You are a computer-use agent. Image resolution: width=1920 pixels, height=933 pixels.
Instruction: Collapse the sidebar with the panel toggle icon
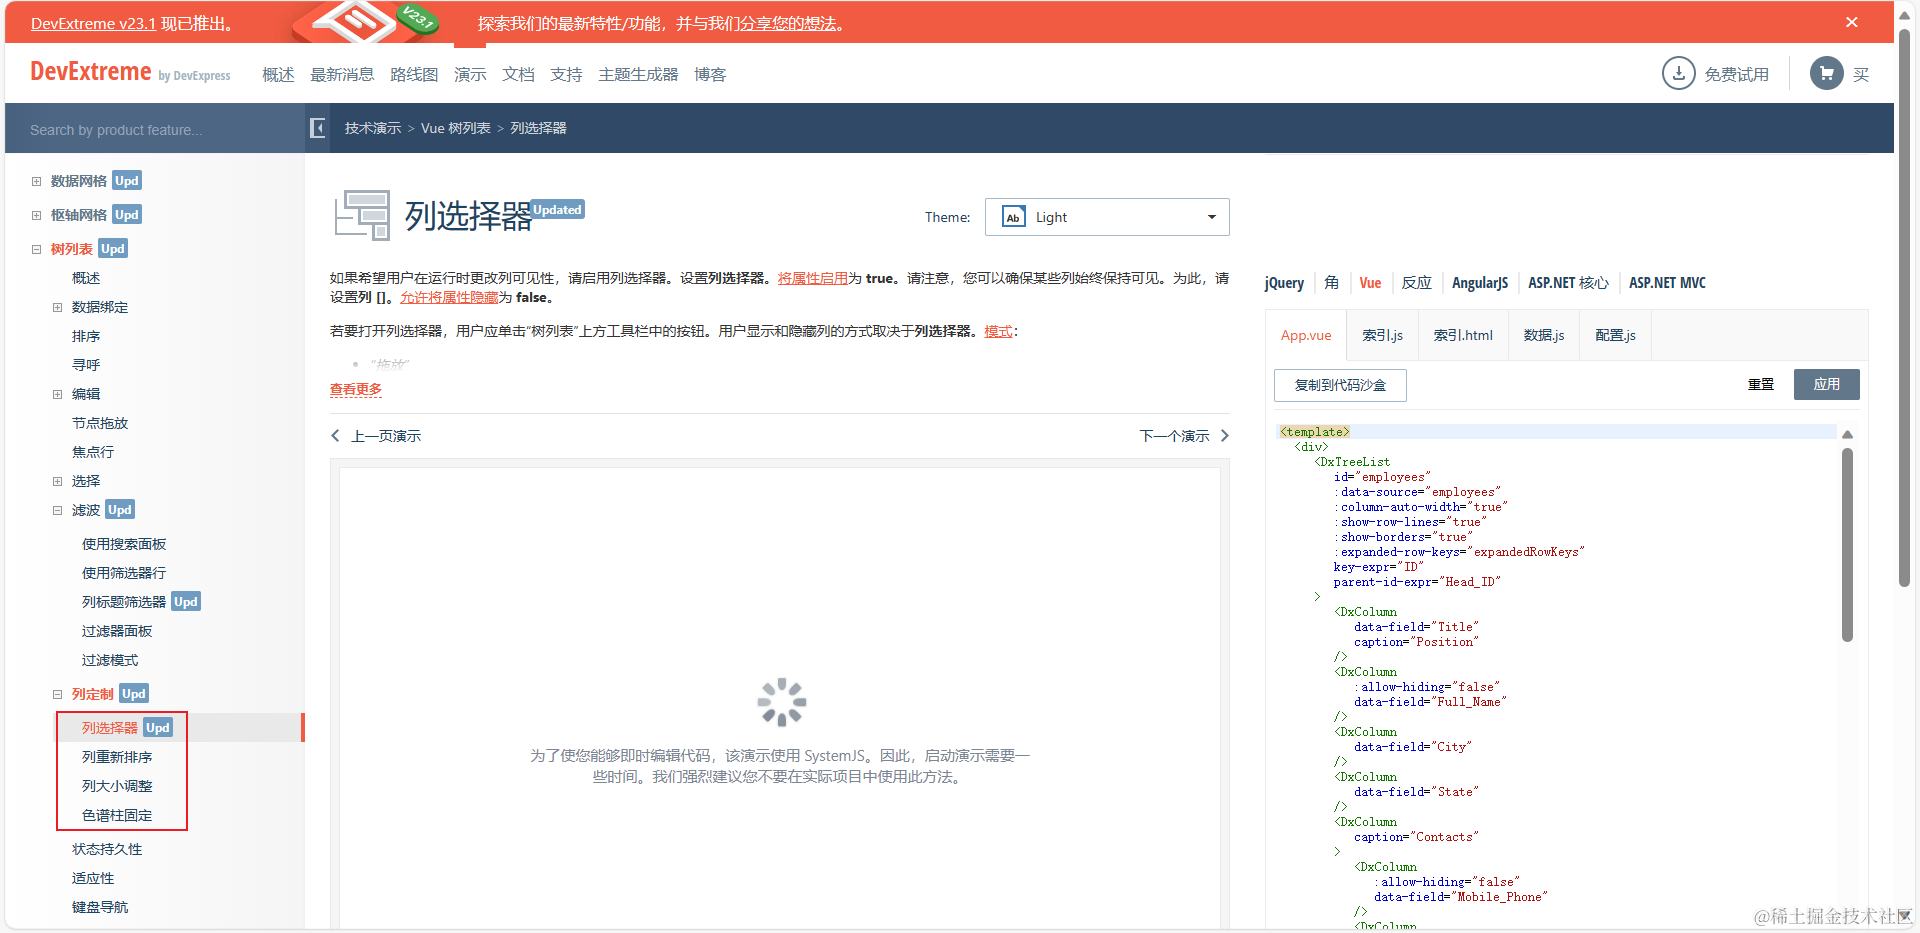point(318,128)
